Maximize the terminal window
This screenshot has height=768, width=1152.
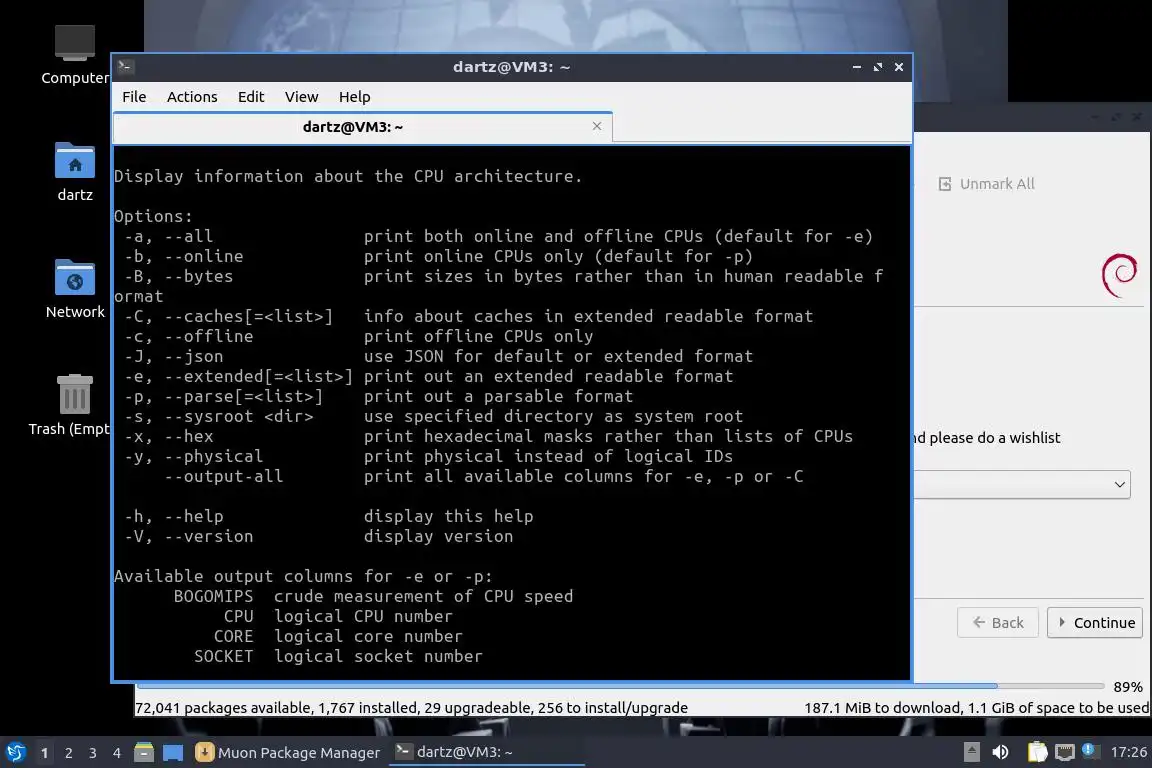(878, 67)
